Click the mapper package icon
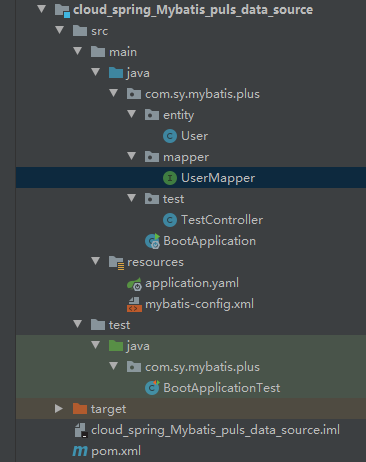The height and width of the screenshot is (462, 366). pos(152,157)
